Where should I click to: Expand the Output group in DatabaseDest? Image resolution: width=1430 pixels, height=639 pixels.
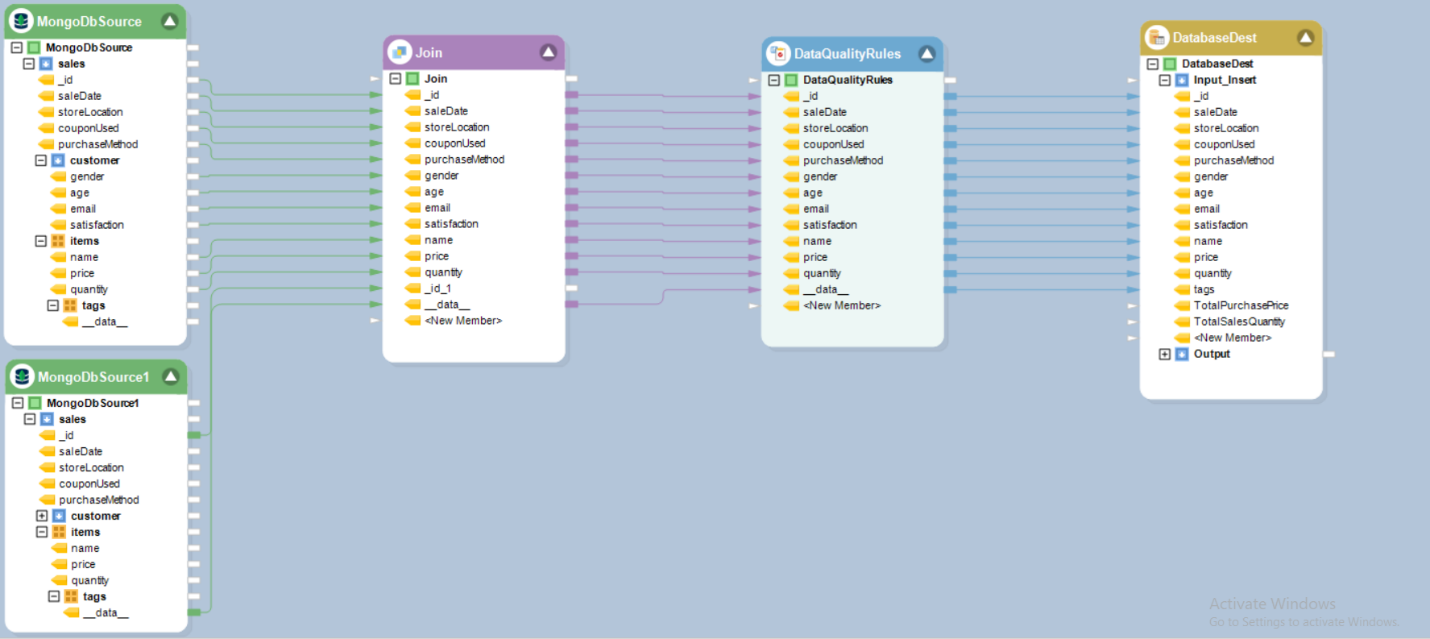[1165, 354]
